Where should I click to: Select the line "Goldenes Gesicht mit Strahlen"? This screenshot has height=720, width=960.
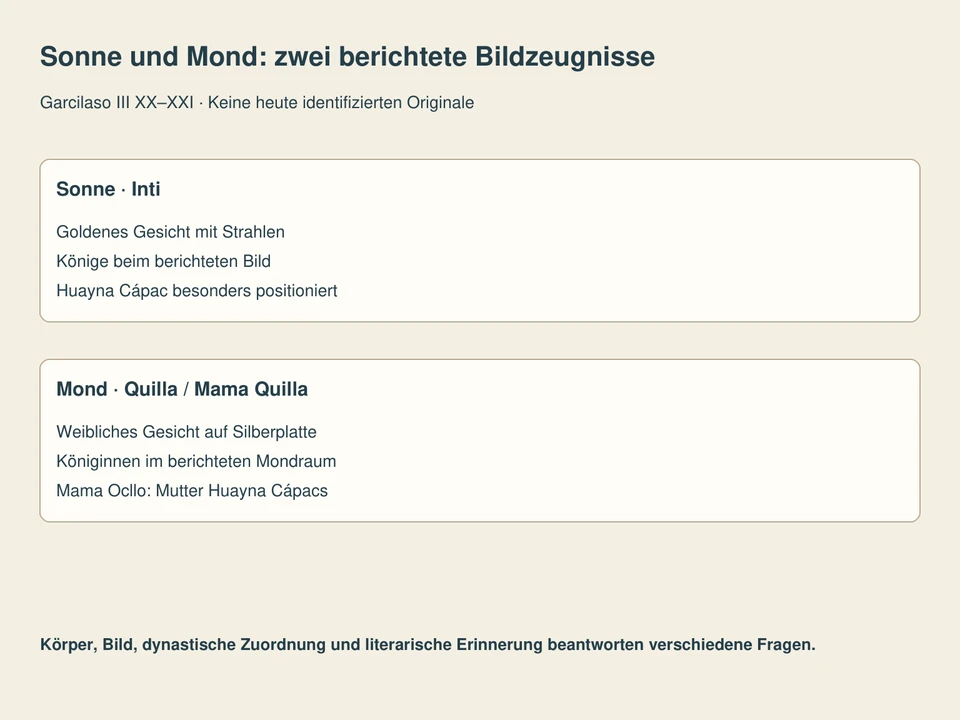pos(170,232)
